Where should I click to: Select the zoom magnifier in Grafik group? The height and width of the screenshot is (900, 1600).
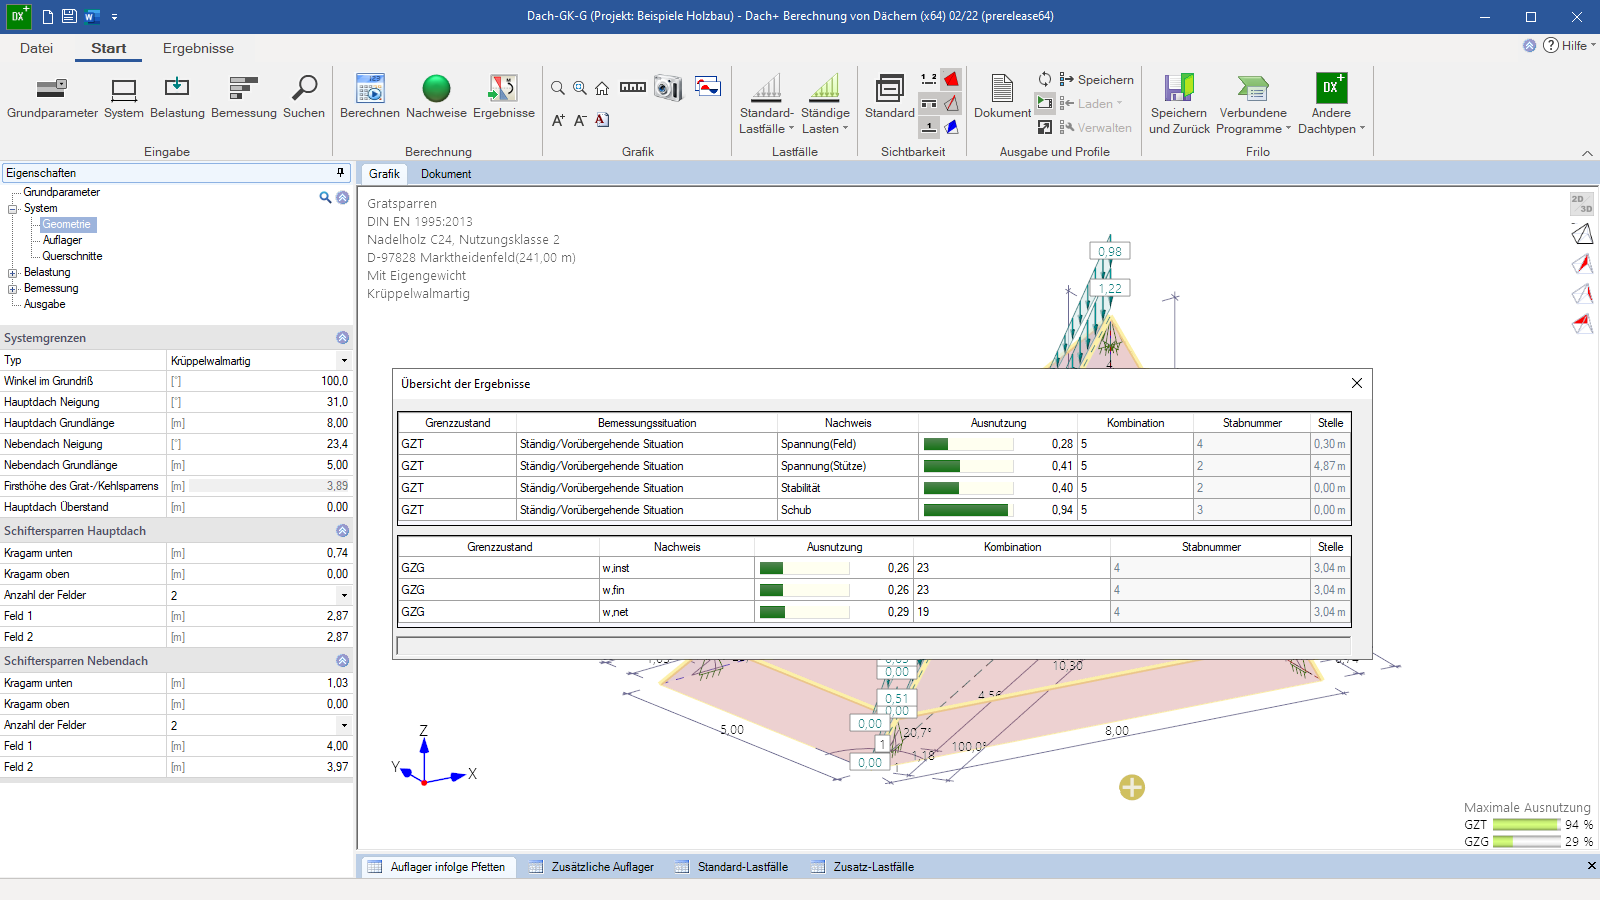coord(558,88)
